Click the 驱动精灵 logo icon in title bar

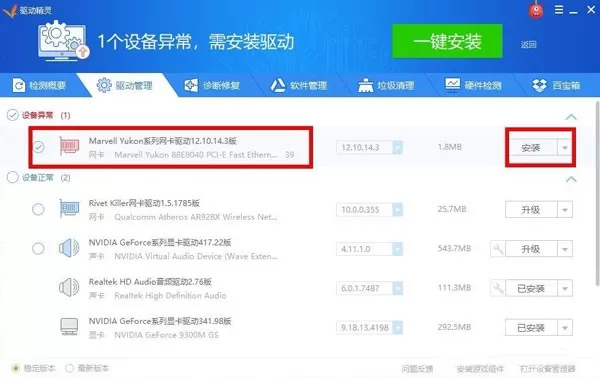[x=10, y=10]
